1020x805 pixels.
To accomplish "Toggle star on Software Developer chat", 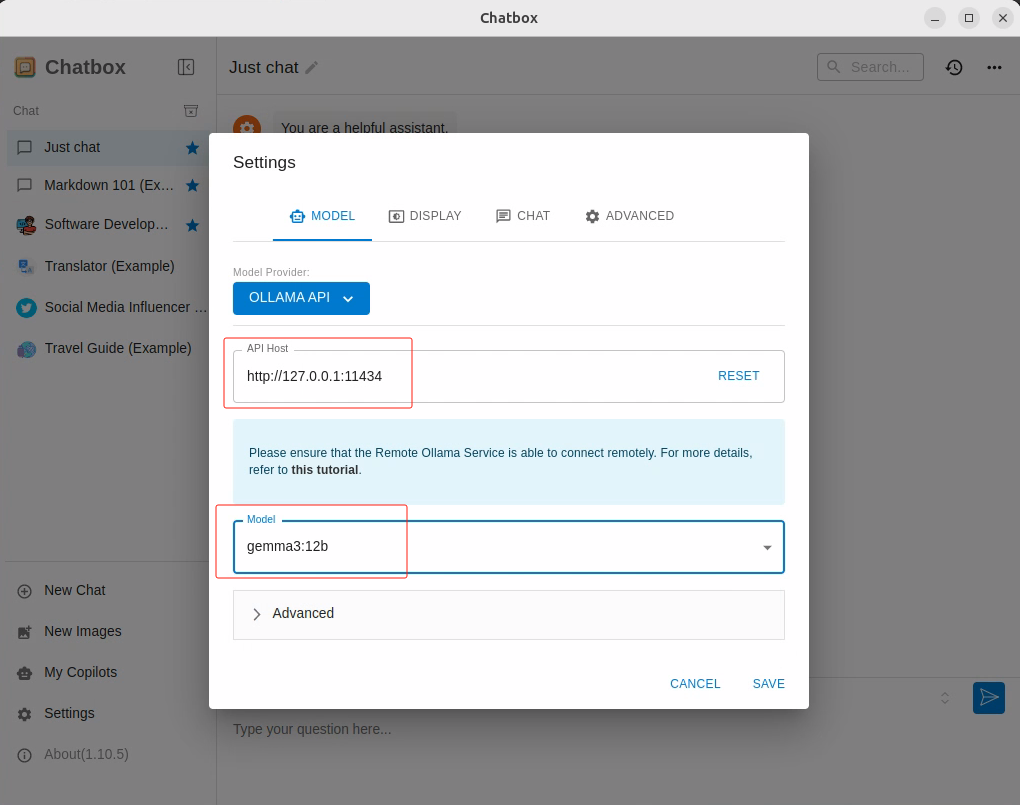I will [192, 225].
